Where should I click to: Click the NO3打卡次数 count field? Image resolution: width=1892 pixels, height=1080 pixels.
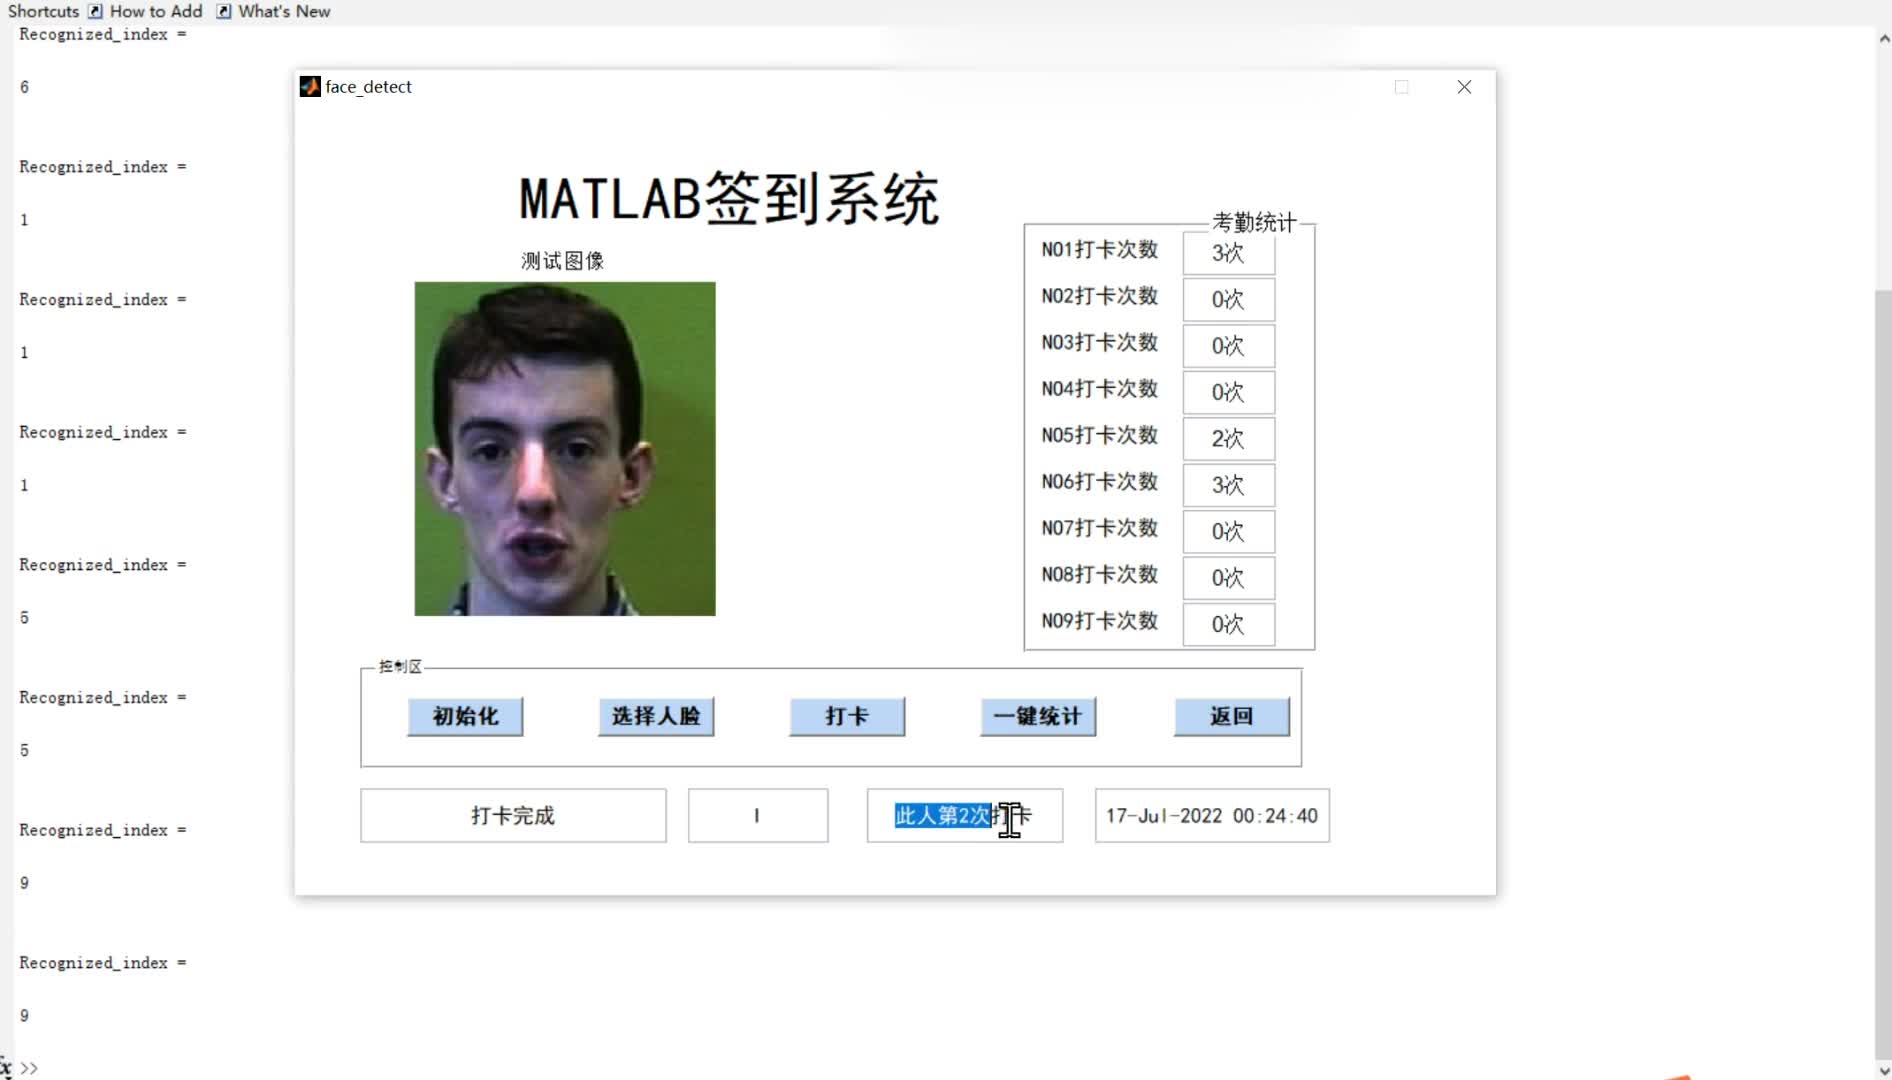point(1228,346)
